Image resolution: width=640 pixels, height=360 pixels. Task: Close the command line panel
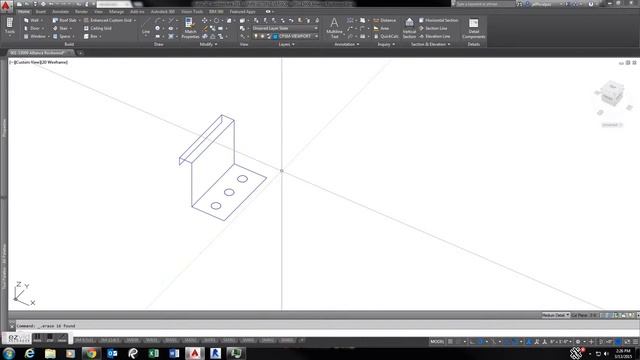coord(12,326)
